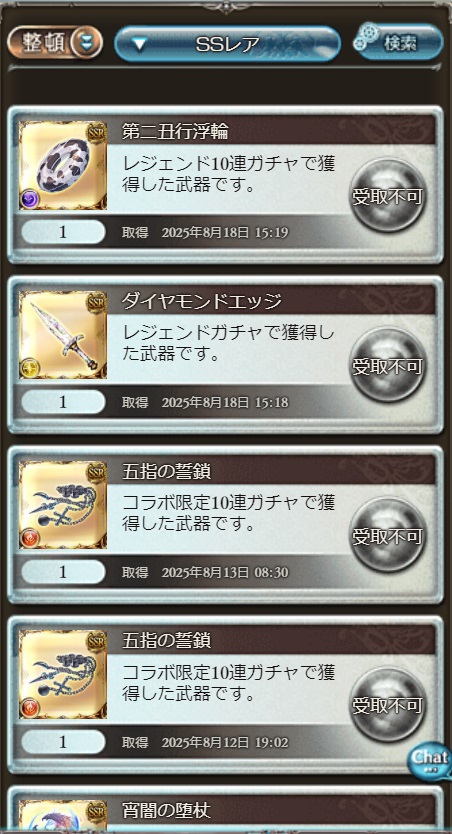
Task: Click the fire element icon on 8月13日 五指の誓鎖
Action: 29,539
